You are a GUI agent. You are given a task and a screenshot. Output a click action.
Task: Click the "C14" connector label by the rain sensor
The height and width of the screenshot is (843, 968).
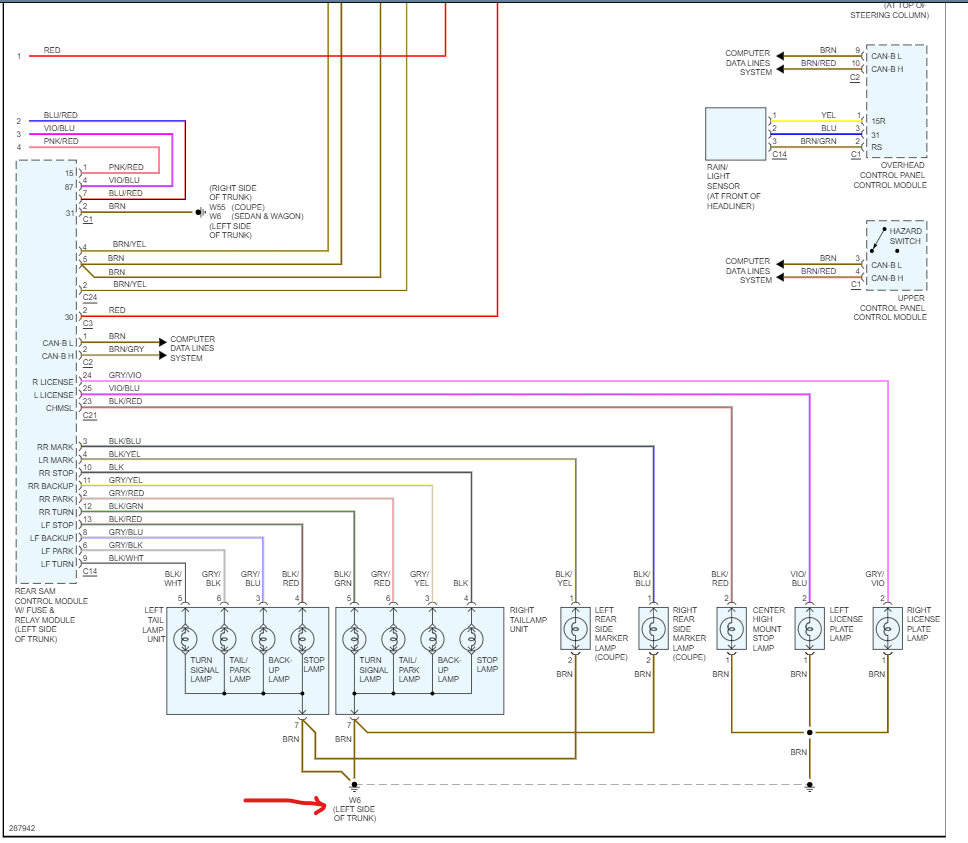pyautogui.click(x=780, y=154)
